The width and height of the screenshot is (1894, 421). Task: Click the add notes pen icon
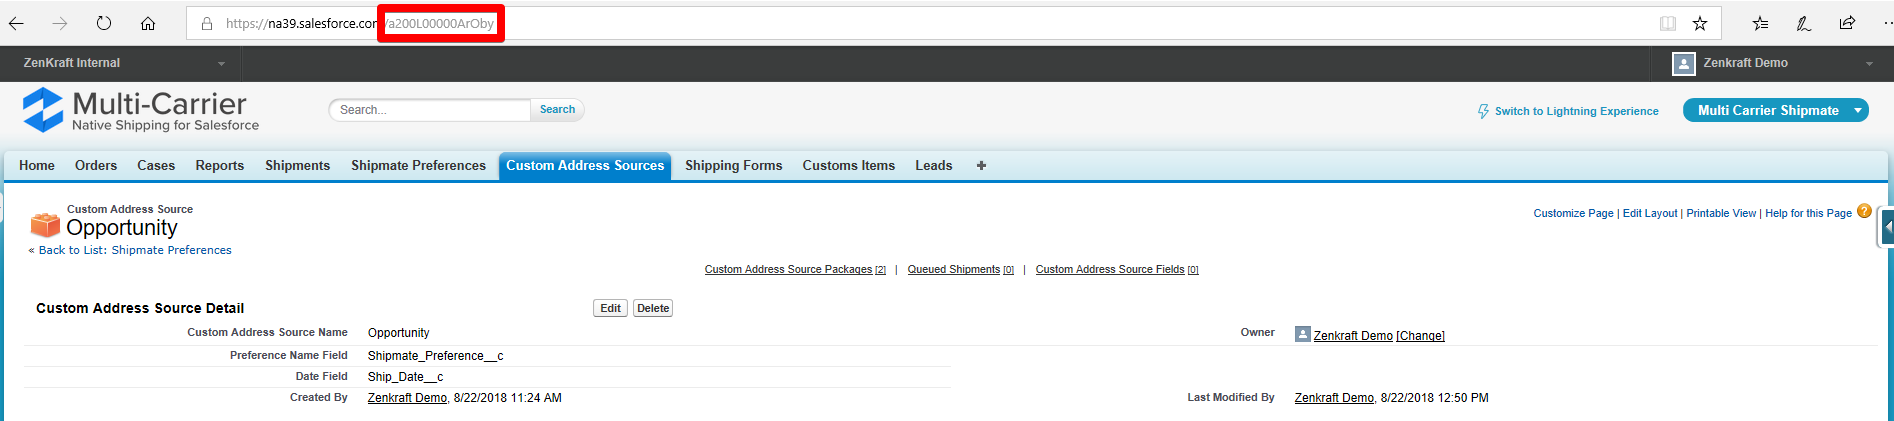click(1804, 23)
